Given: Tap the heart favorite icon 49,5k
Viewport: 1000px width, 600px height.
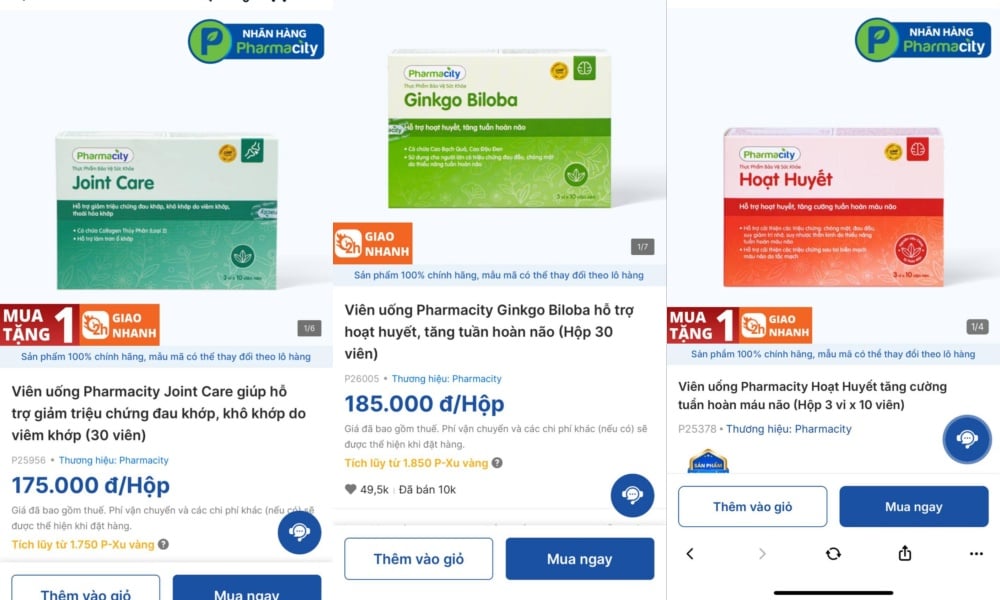Looking at the screenshot, I should (x=350, y=490).
